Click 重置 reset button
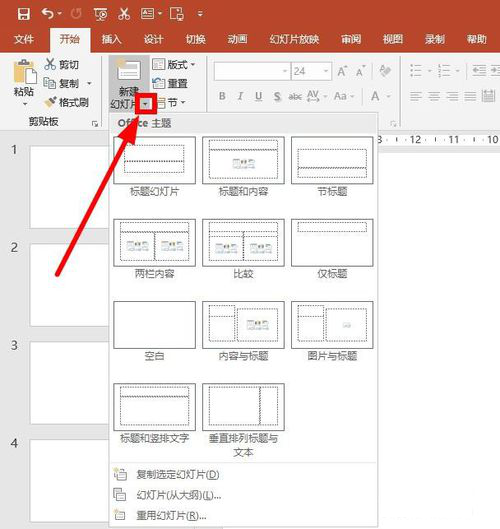The height and width of the screenshot is (529, 500). click(x=170, y=83)
